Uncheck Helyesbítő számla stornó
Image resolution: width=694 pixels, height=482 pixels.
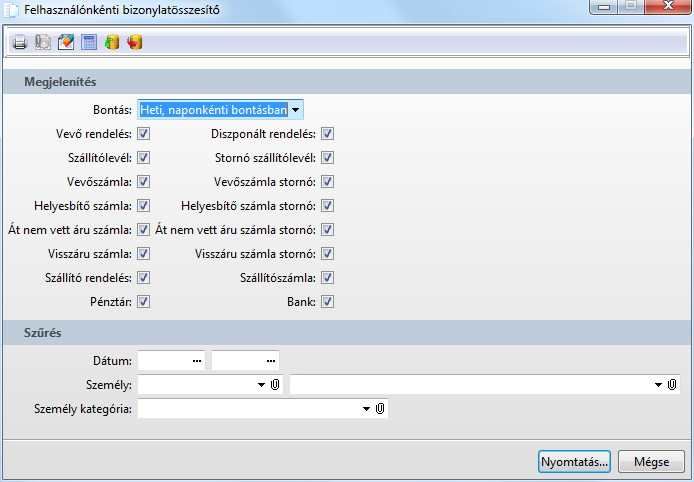coord(328,206)
